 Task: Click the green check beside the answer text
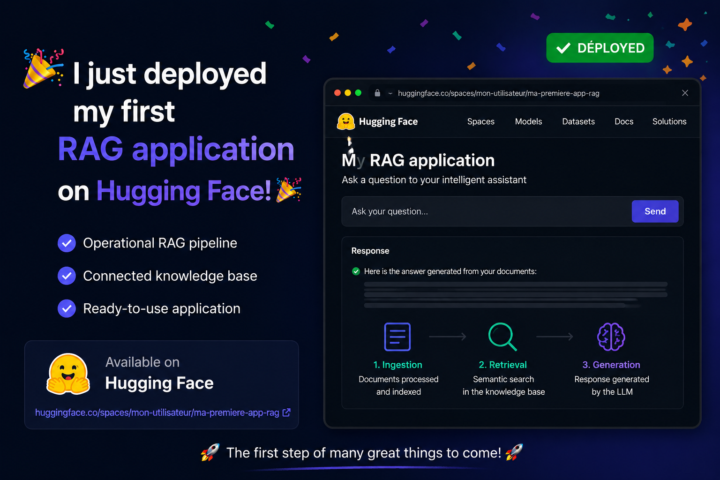click(355, 271)
